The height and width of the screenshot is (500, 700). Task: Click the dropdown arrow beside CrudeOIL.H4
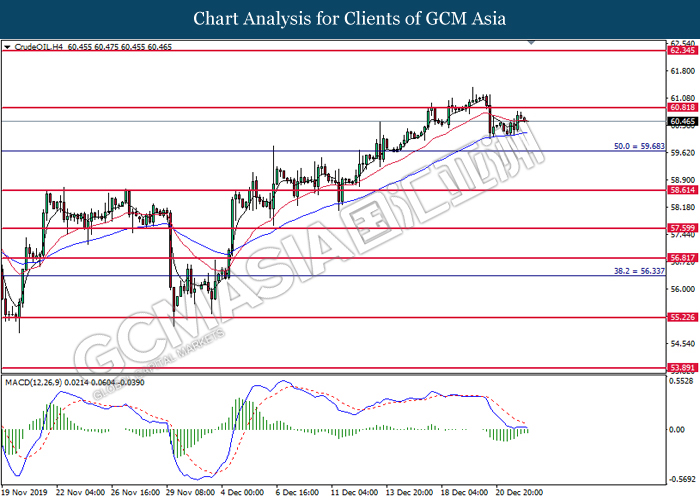click(x=7, y=47)
